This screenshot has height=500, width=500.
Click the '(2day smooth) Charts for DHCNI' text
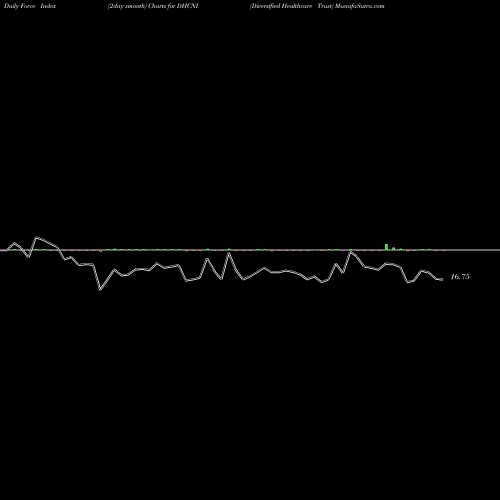(153, 6)
